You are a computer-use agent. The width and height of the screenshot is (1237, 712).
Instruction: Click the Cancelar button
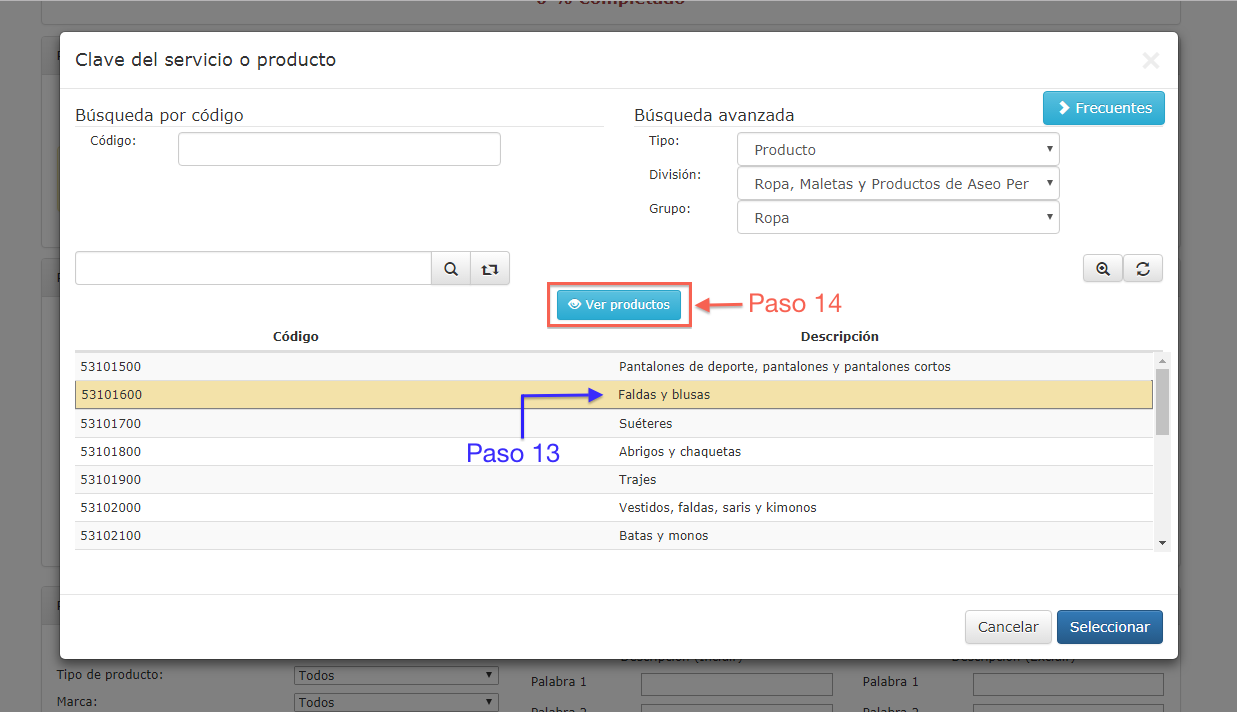[1007, 627]
